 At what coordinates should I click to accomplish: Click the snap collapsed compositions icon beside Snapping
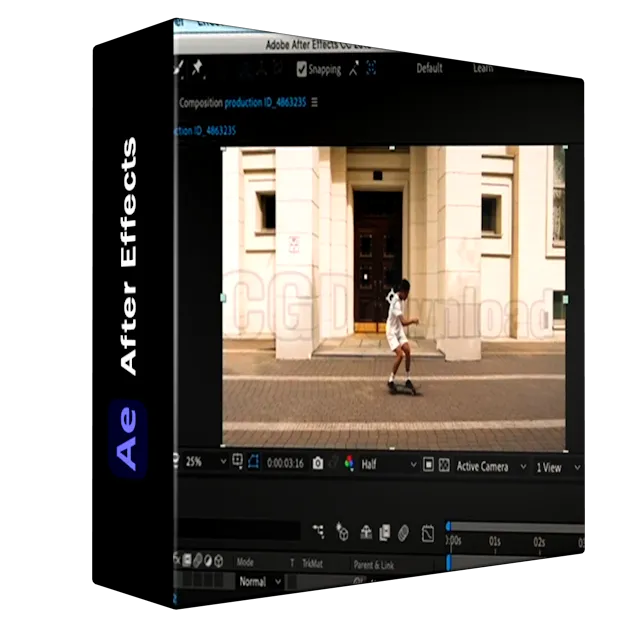[354, 69]
